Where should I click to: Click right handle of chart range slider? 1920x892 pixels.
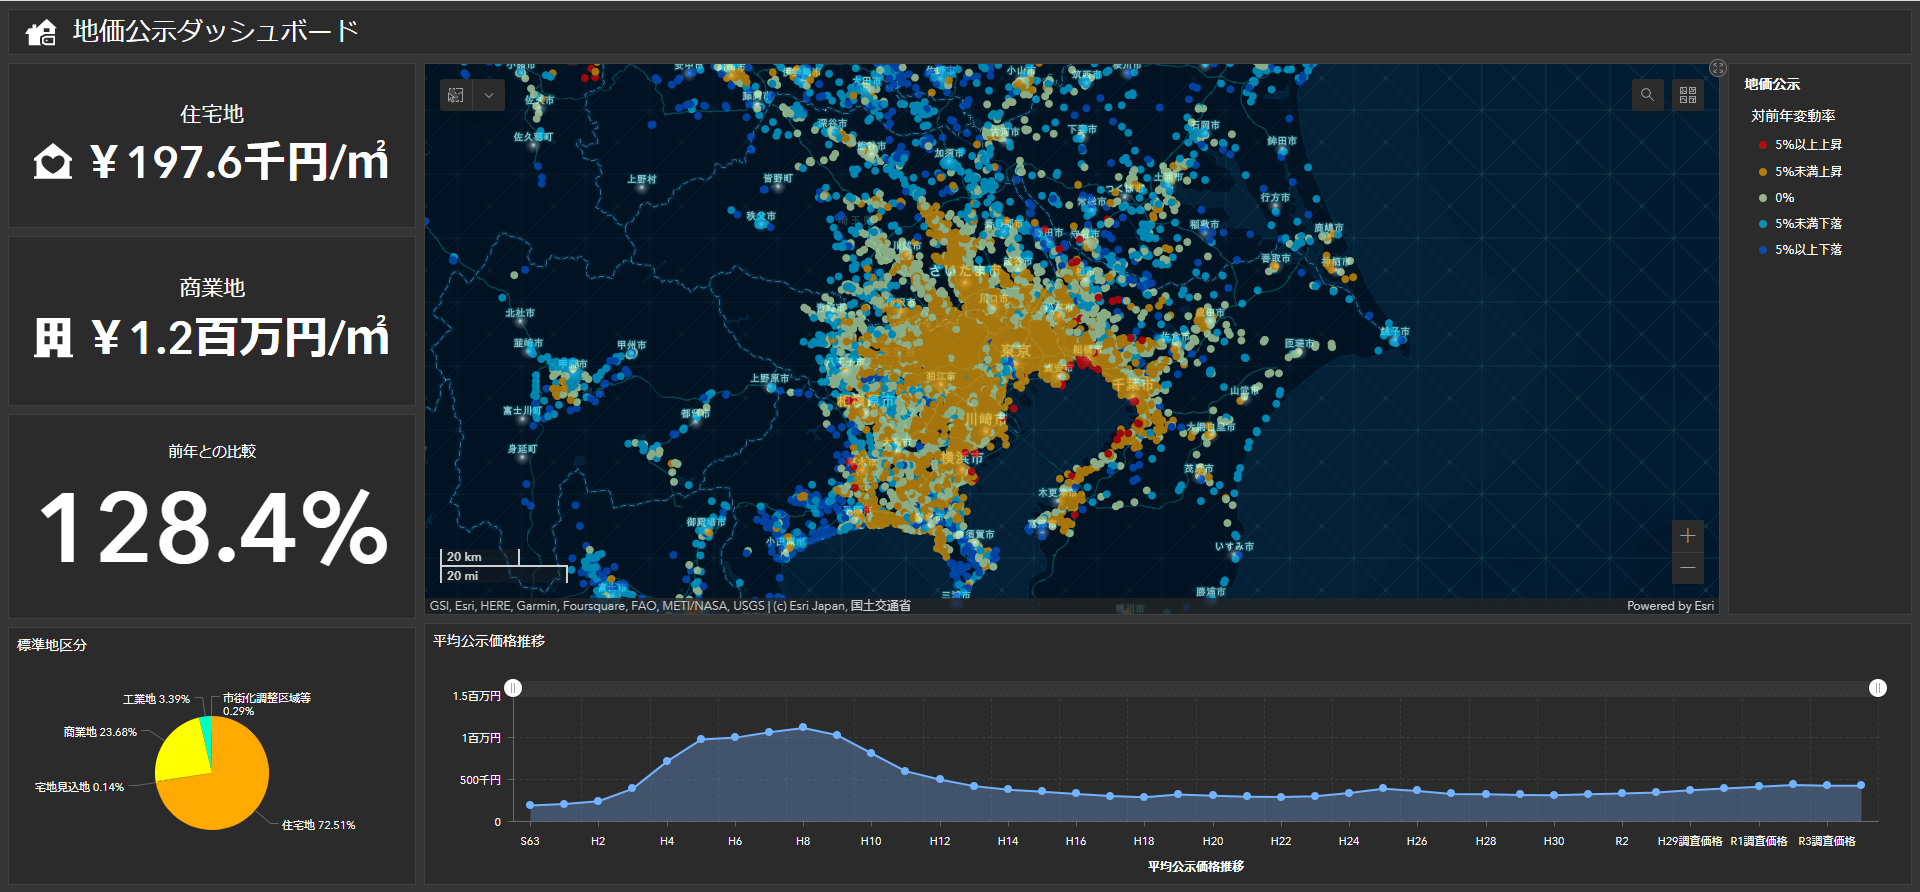pos(1878,688)
